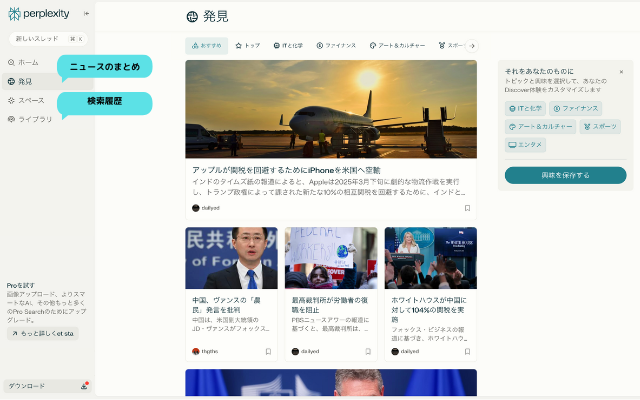Click もっと詳しく Pro upgrade button
The image size is (640, 400).
coord(43,333)
